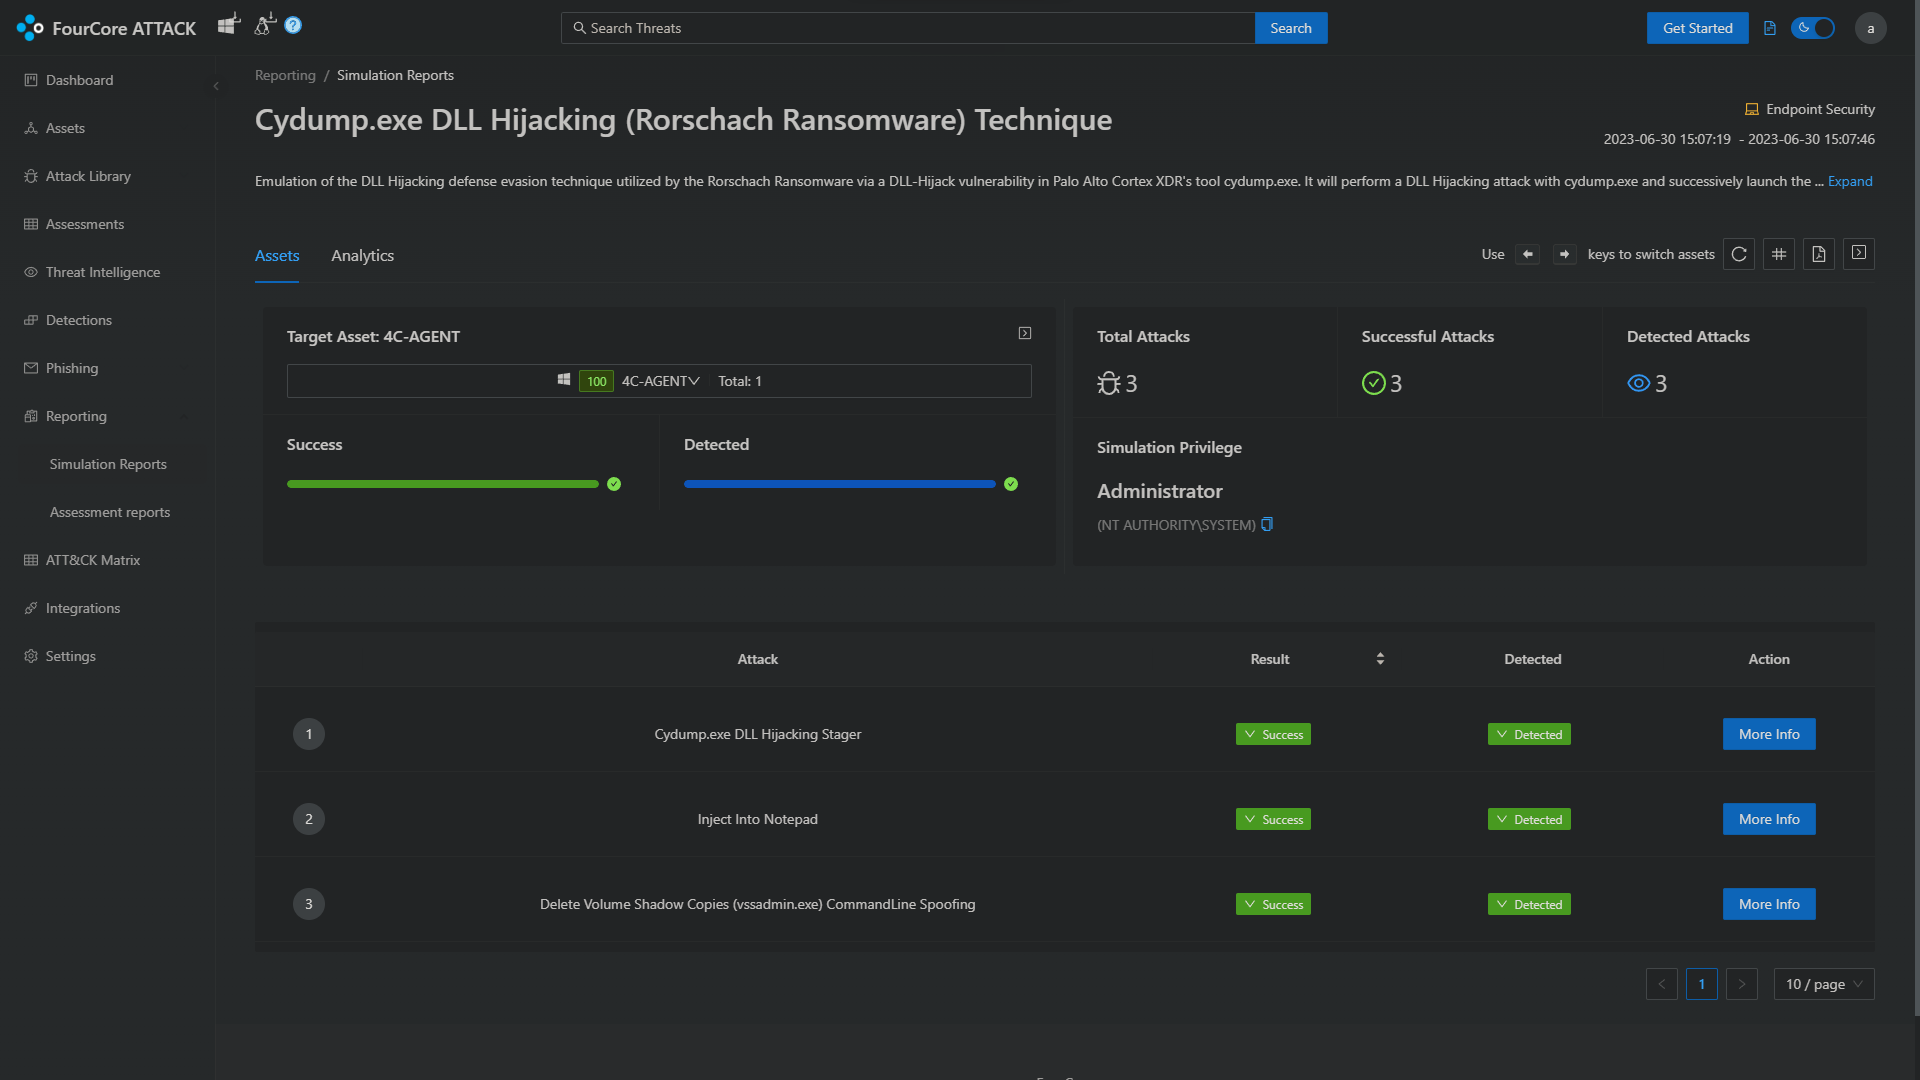Click Detected Attacks eye icon

point(1638,383)
